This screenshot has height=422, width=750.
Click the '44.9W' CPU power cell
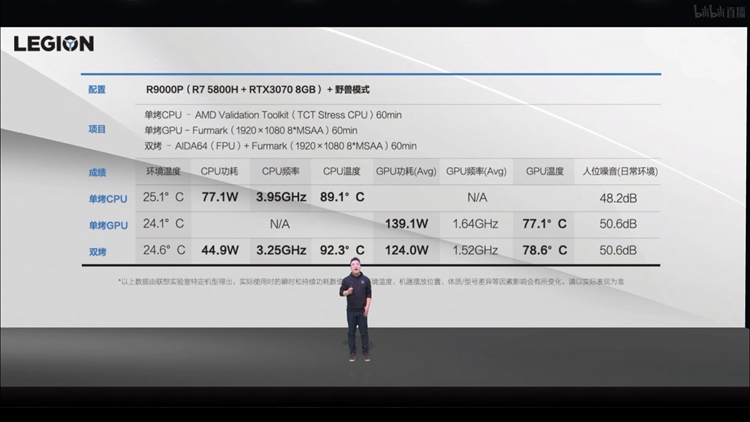[220, 250]
